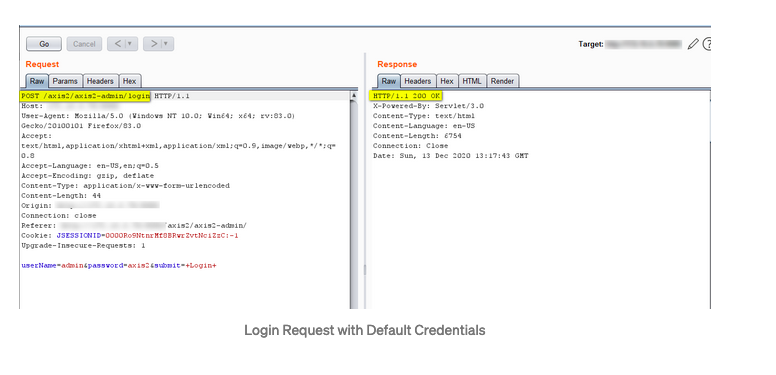Viewport: 776px width, 375px height.
Task: Click the Upgrade-Insecure-Requests: 1 header
Action: click(83, 246)
